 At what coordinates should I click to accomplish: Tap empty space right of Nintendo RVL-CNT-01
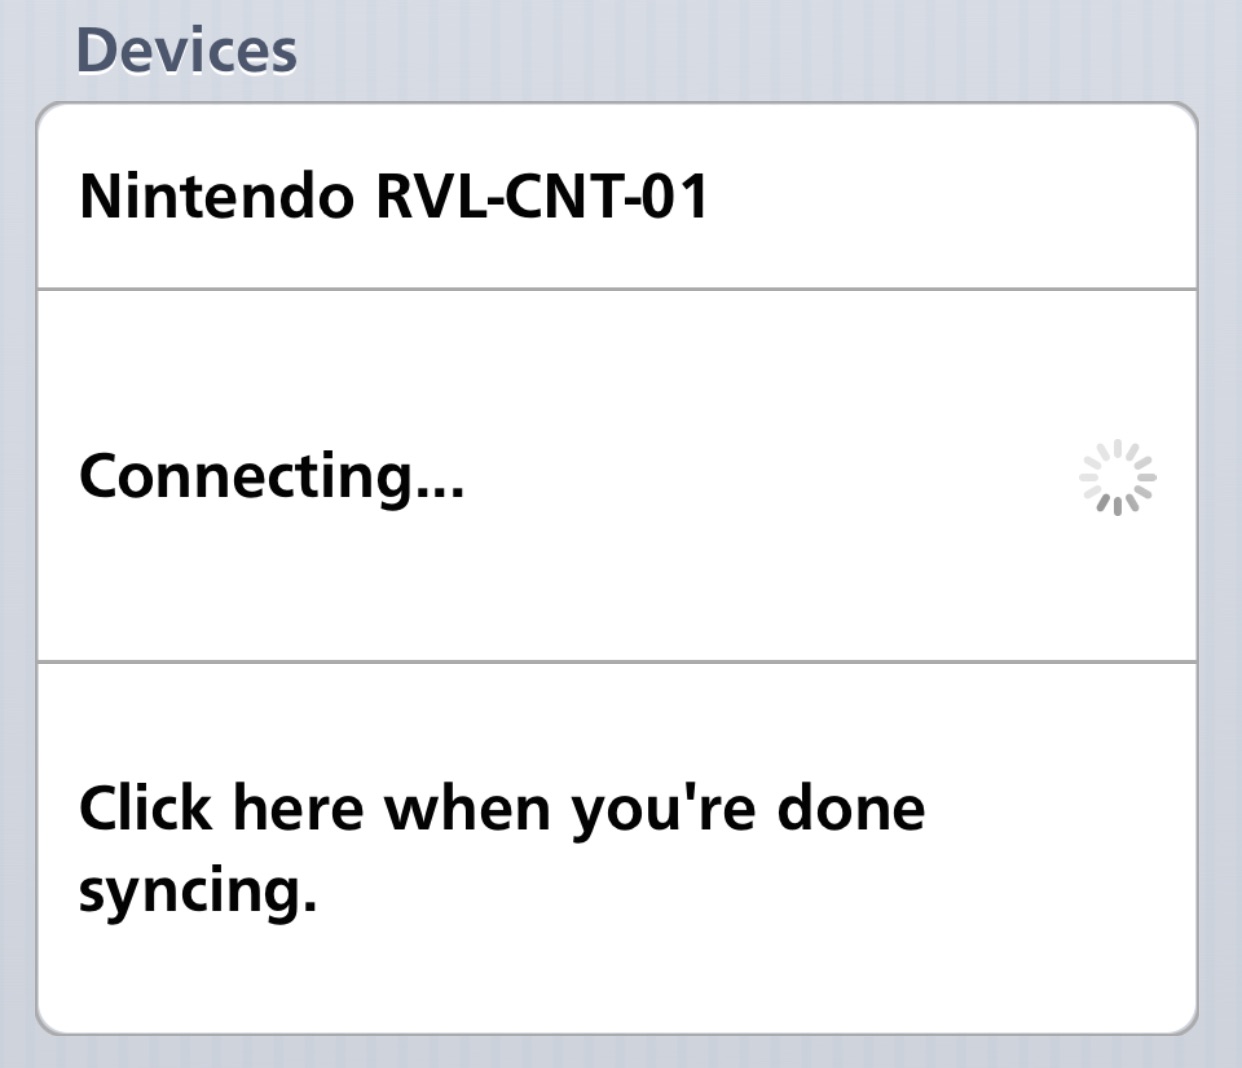[950, 196]
